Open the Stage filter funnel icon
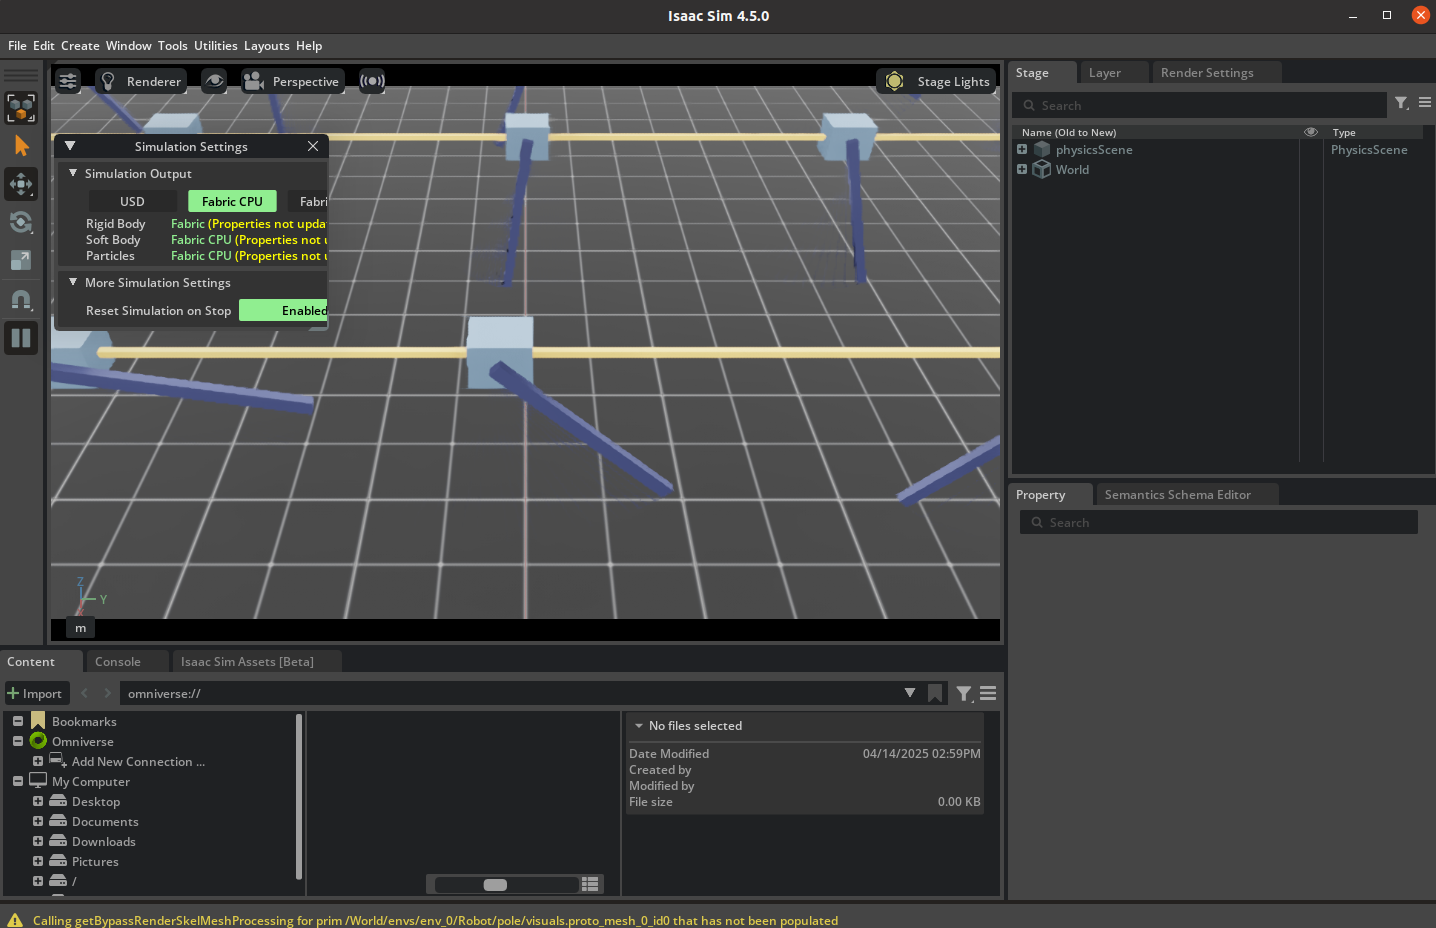 click(1402, 103)
